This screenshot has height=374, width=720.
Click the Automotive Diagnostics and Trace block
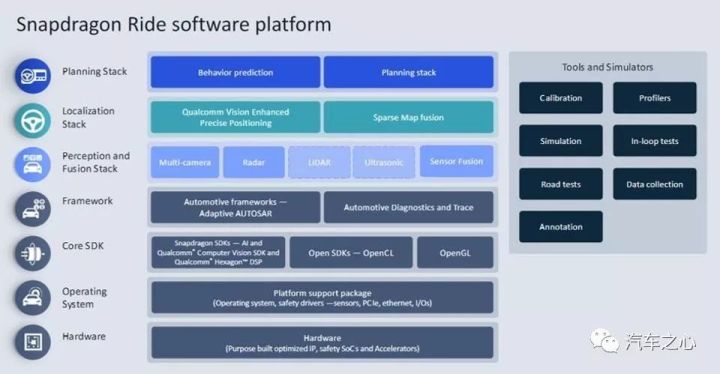click(408, 207)
